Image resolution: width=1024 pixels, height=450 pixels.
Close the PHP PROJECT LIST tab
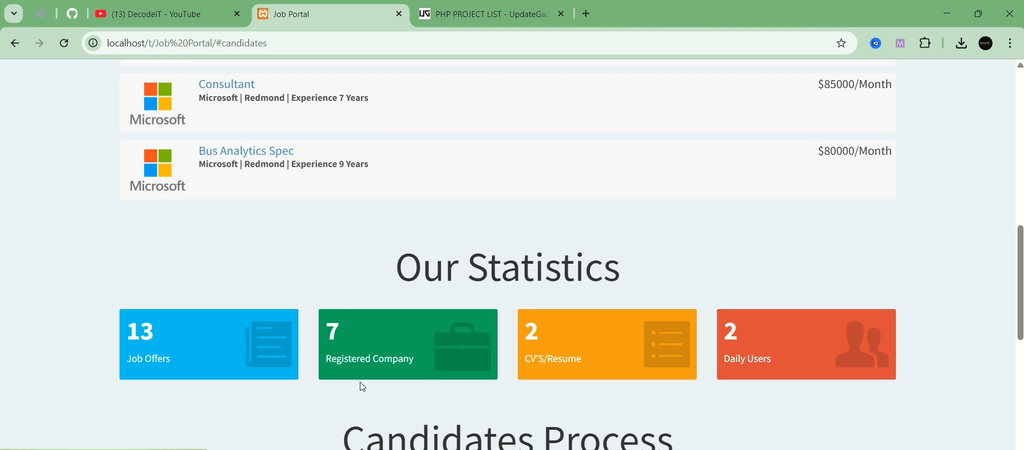tap(560, 14)
